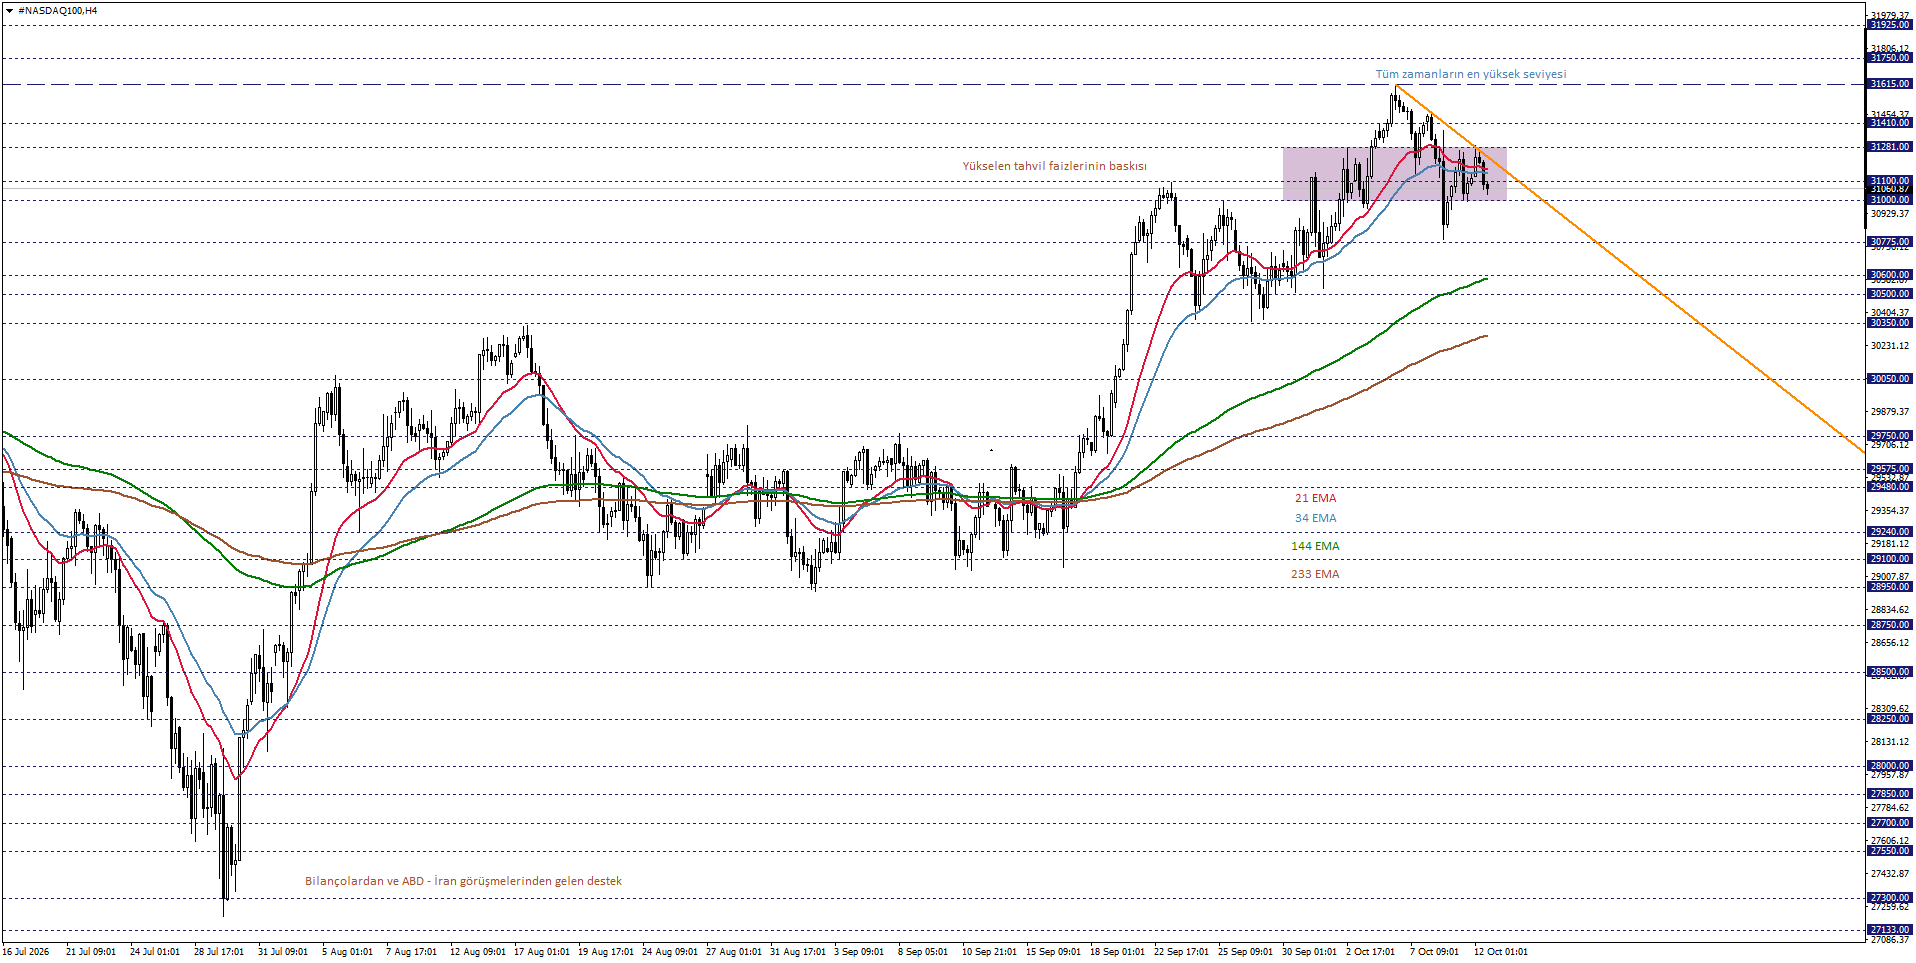Click the 5 Aug 01:01 time label
This screenshot has width=1916, height=963.
(347, 952)
